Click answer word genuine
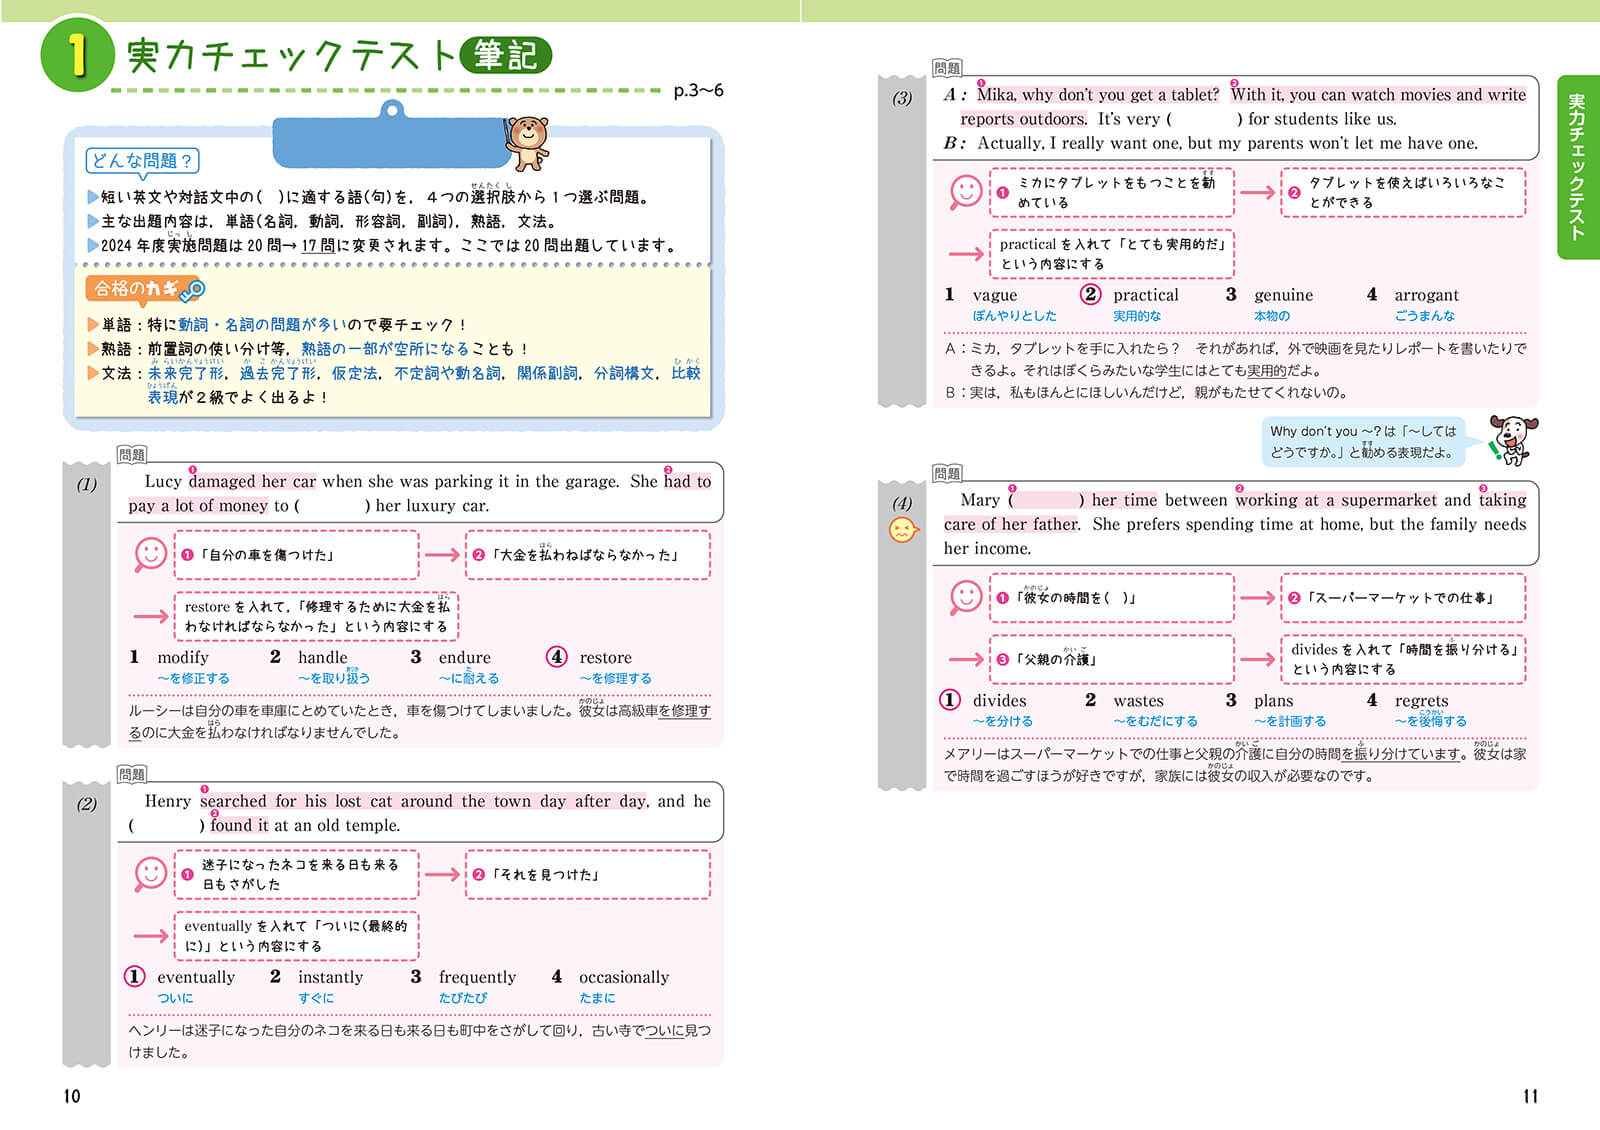The height and width of the screenshot is (1130, 1600). 1283,295
